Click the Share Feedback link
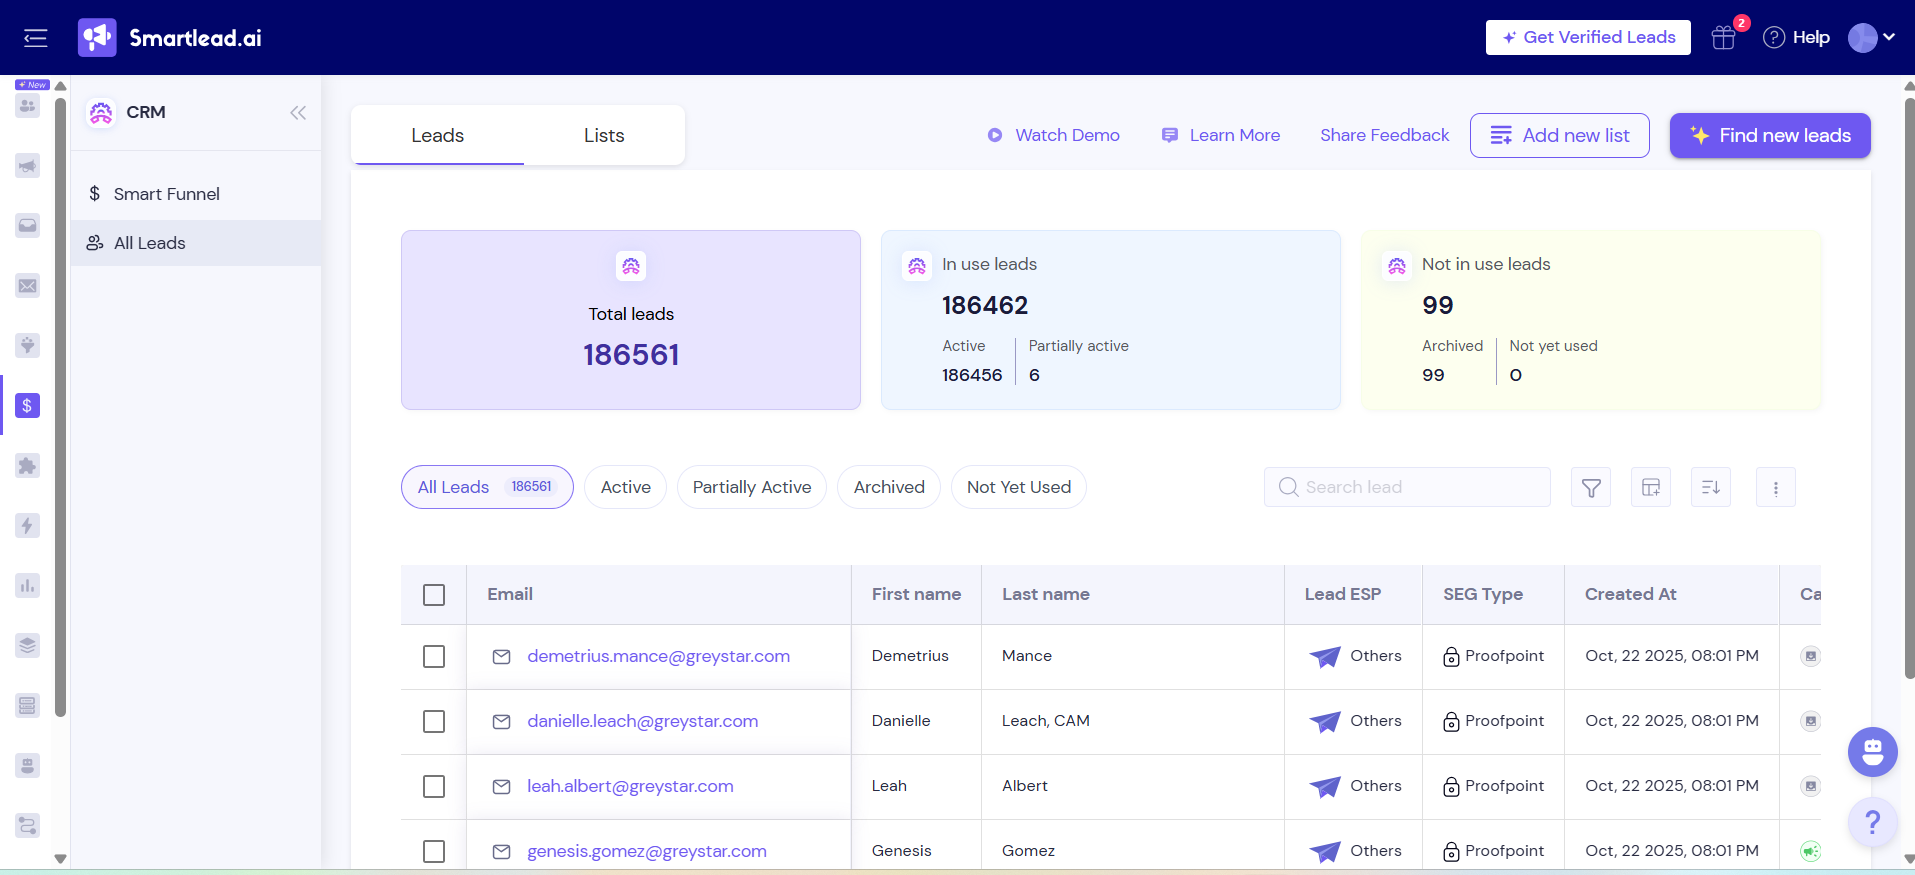Viewport: 1915px width, 875px height. (1384, 135)
